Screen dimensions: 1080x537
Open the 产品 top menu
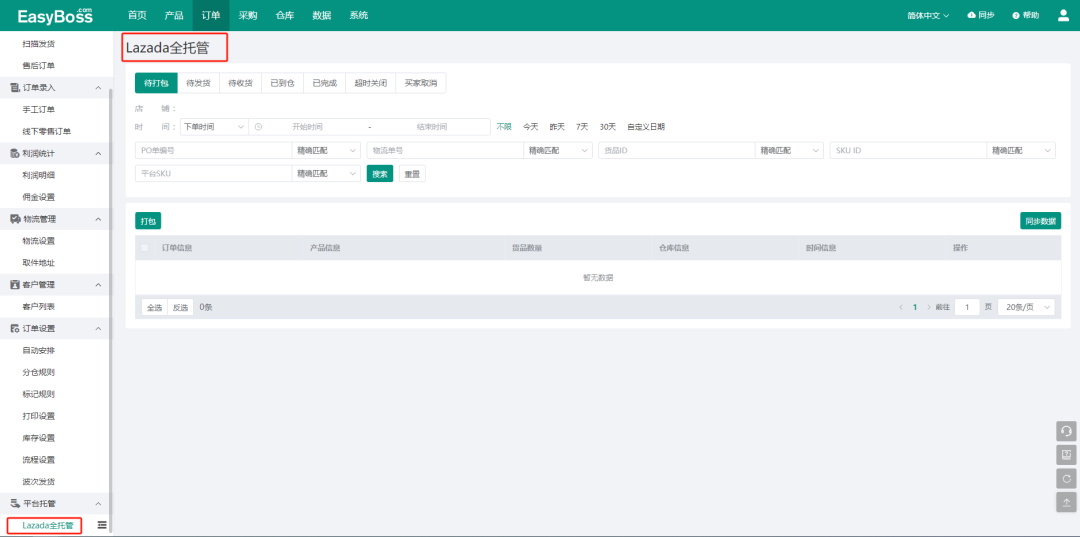tap(174, 15)
